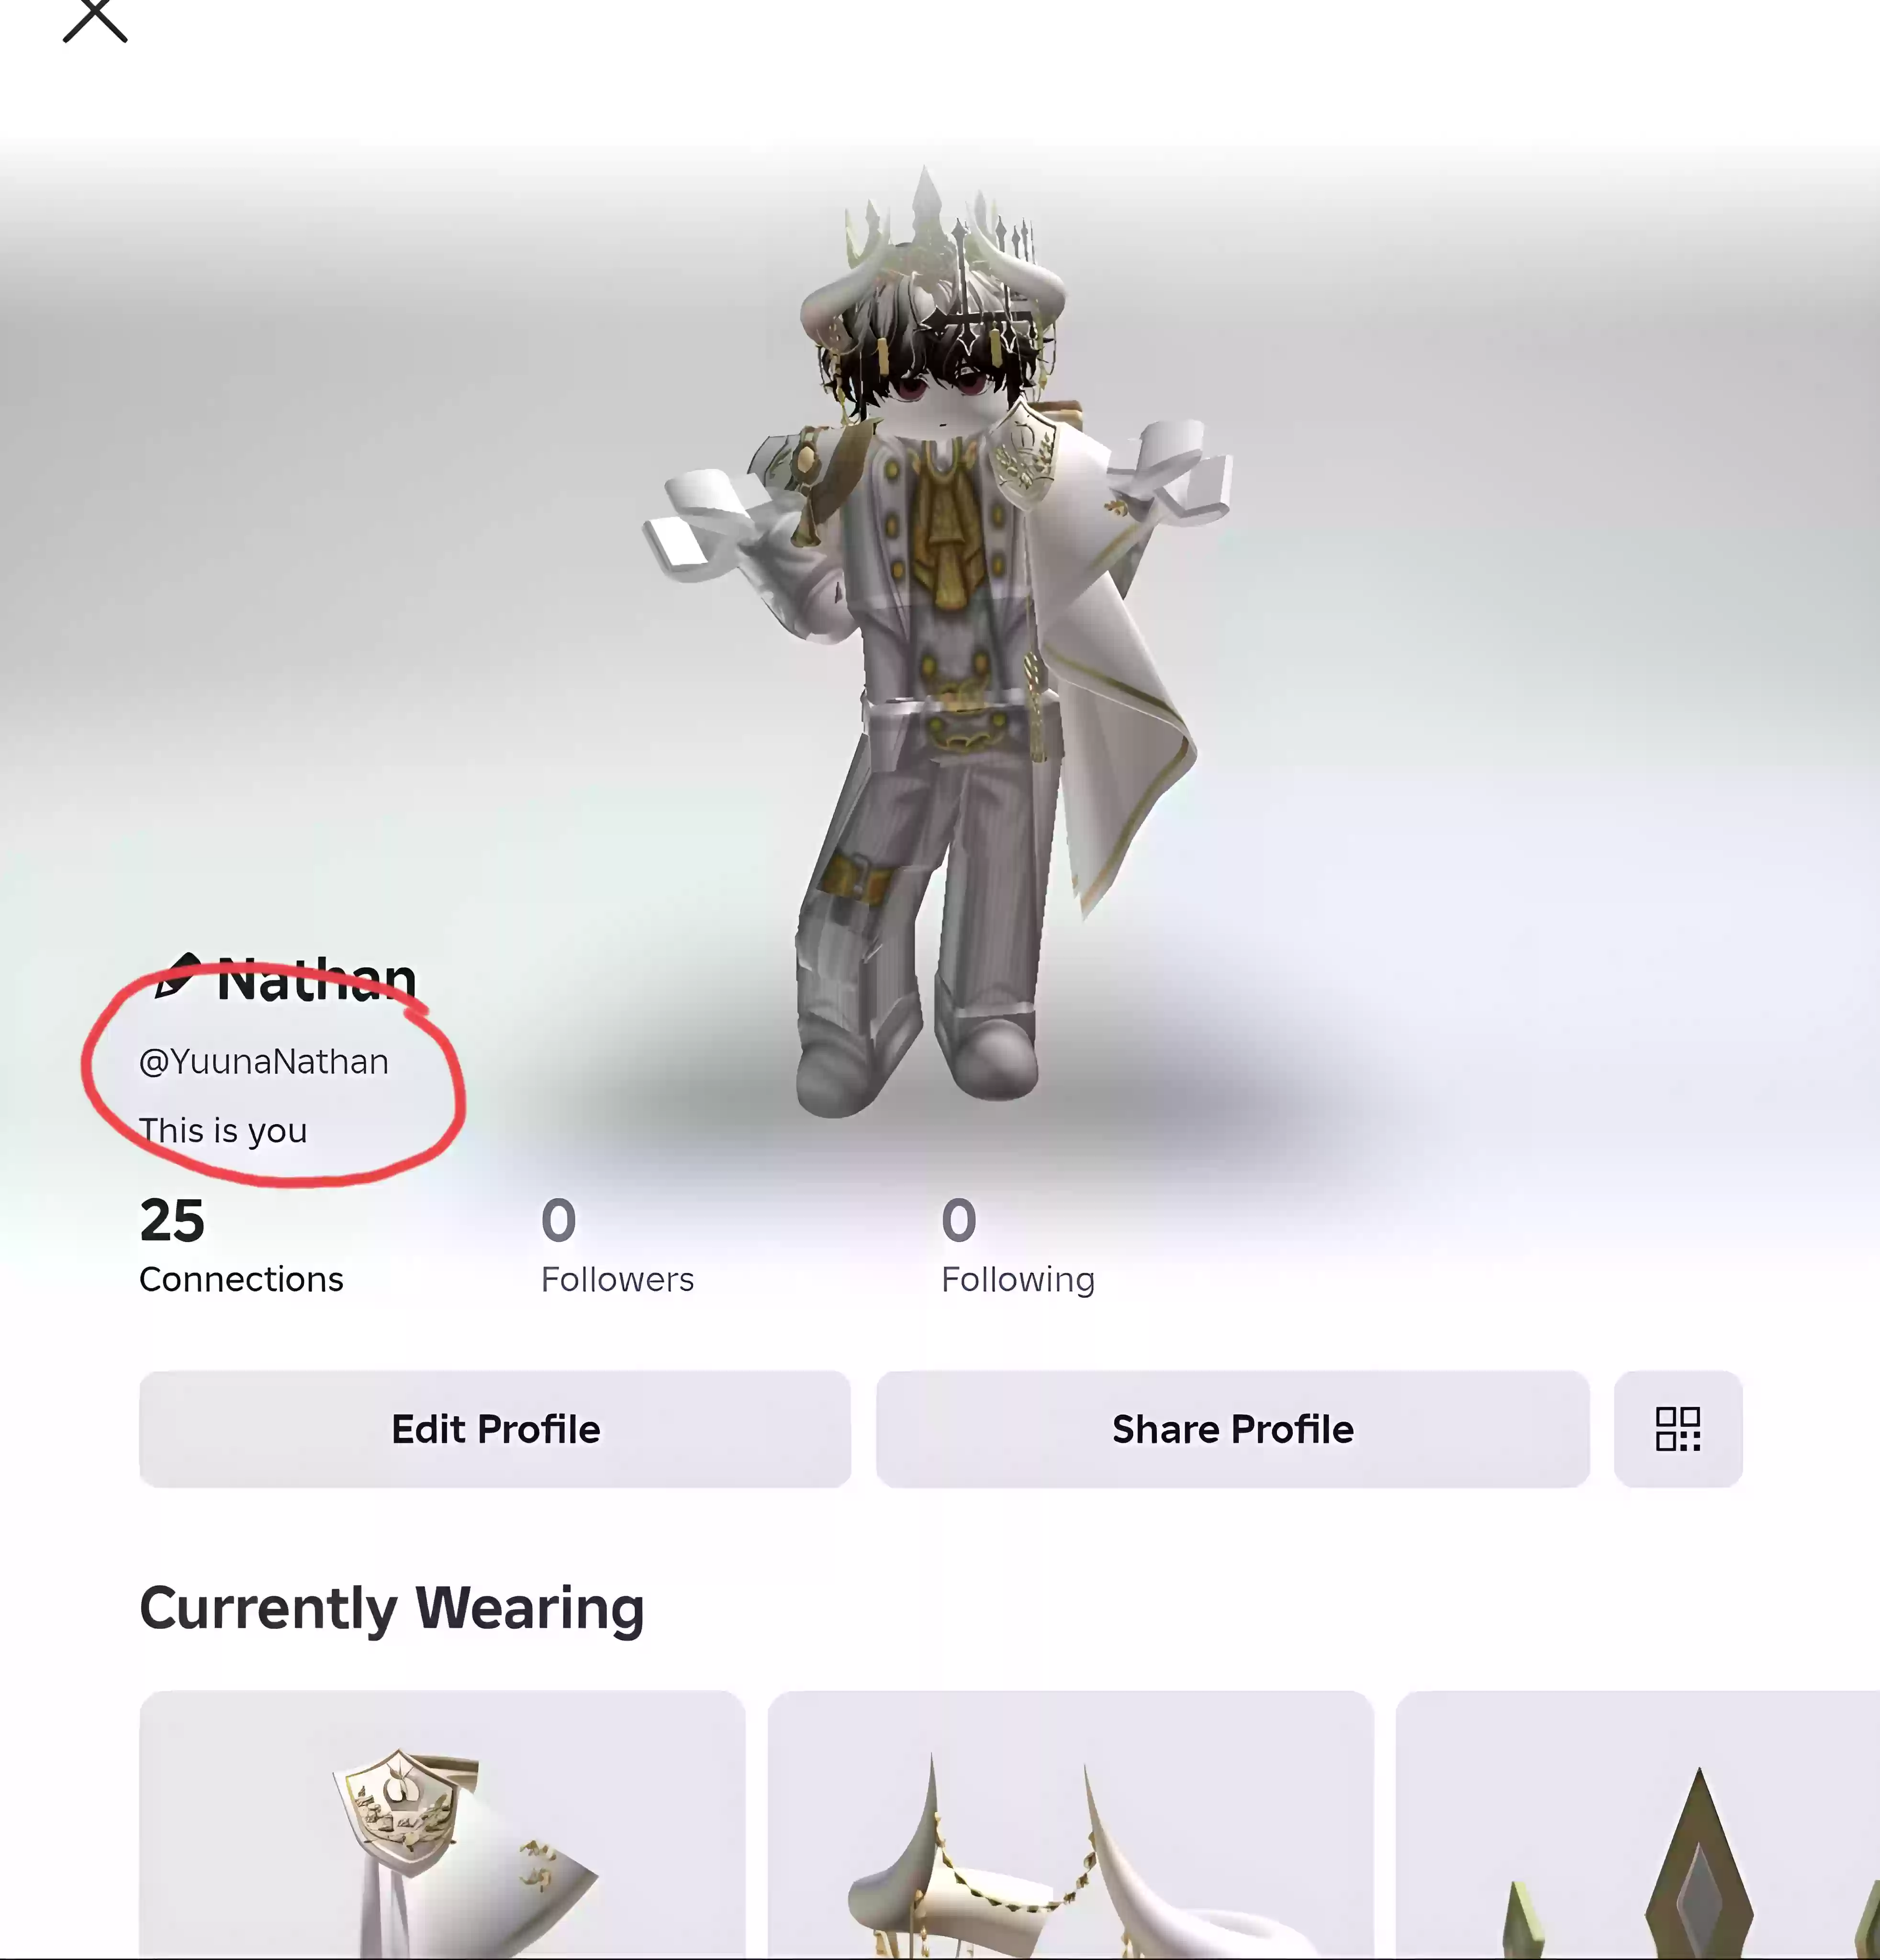Open the green spiked crown thumbnail
The image size is (1880, 1960).
click(1638, 1825)
